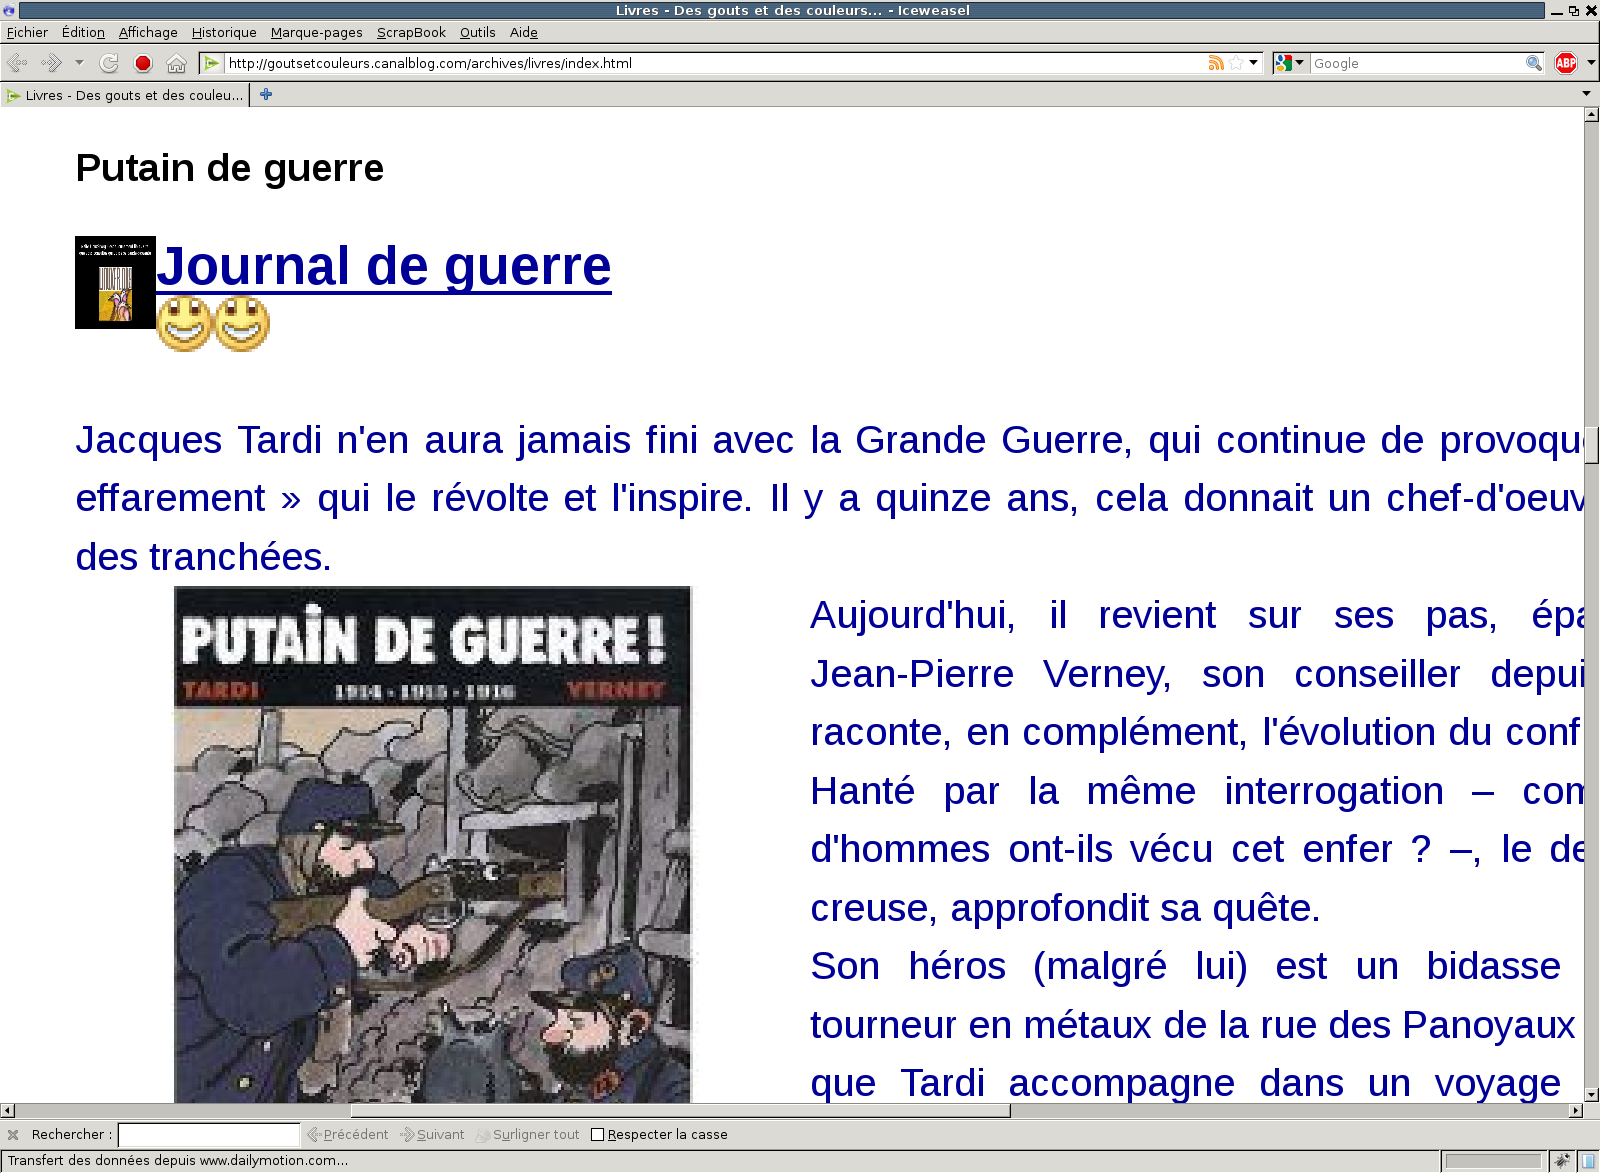Click the horizontal scrollbar thumb

click(x=680, y=1110)
